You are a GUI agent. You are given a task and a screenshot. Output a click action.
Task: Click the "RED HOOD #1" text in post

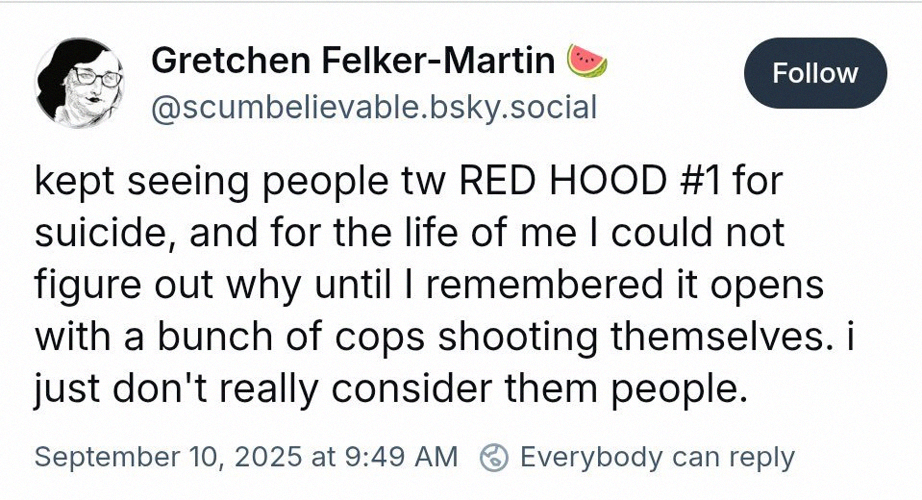point(590,181)
